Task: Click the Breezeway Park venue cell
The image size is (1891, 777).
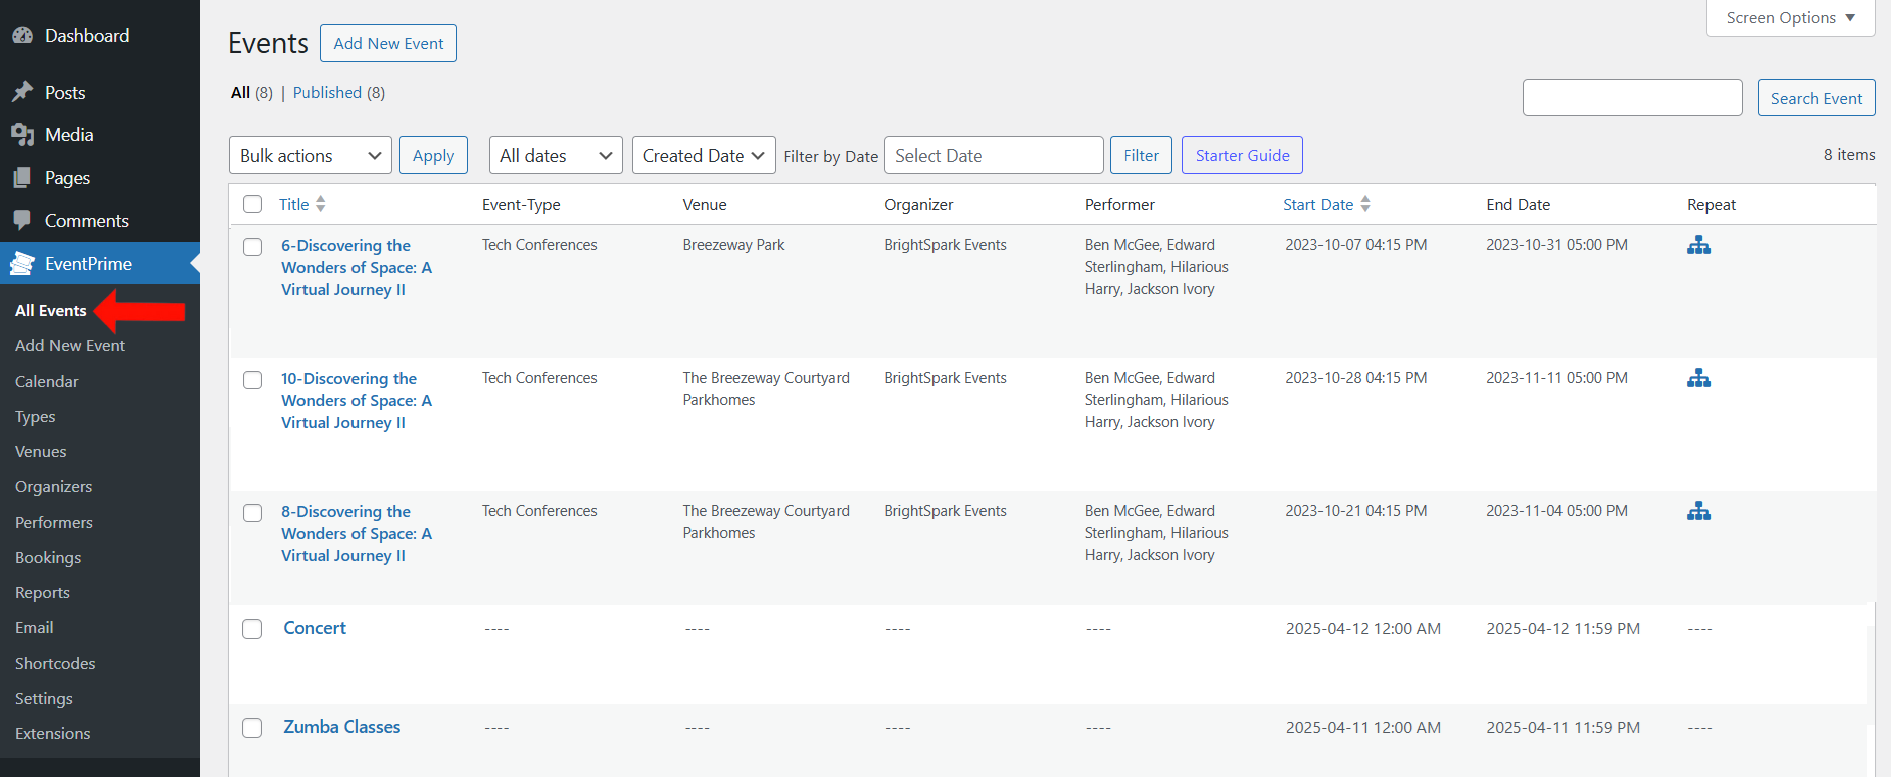Action: [733, 245]
